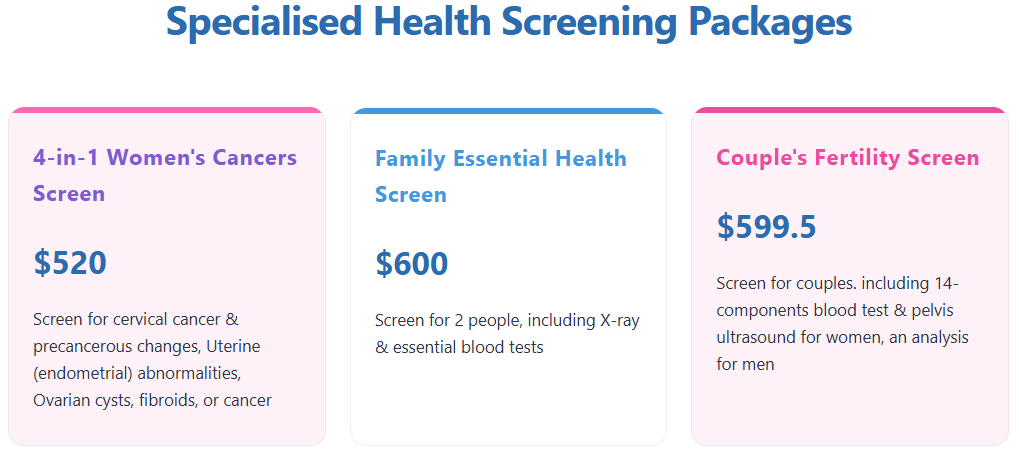Click the $520 price
Viewport: 1019px width, 458px height.
pos(70,262)
